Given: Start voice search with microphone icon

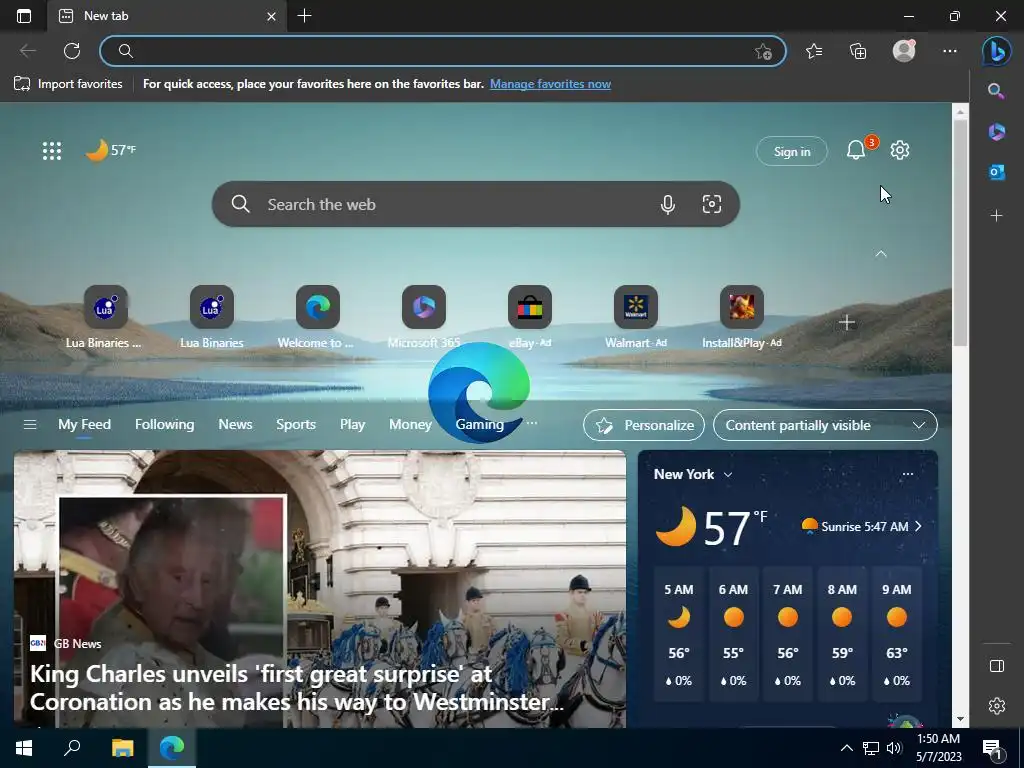Looking at the screenshot, I should point(667,204).
